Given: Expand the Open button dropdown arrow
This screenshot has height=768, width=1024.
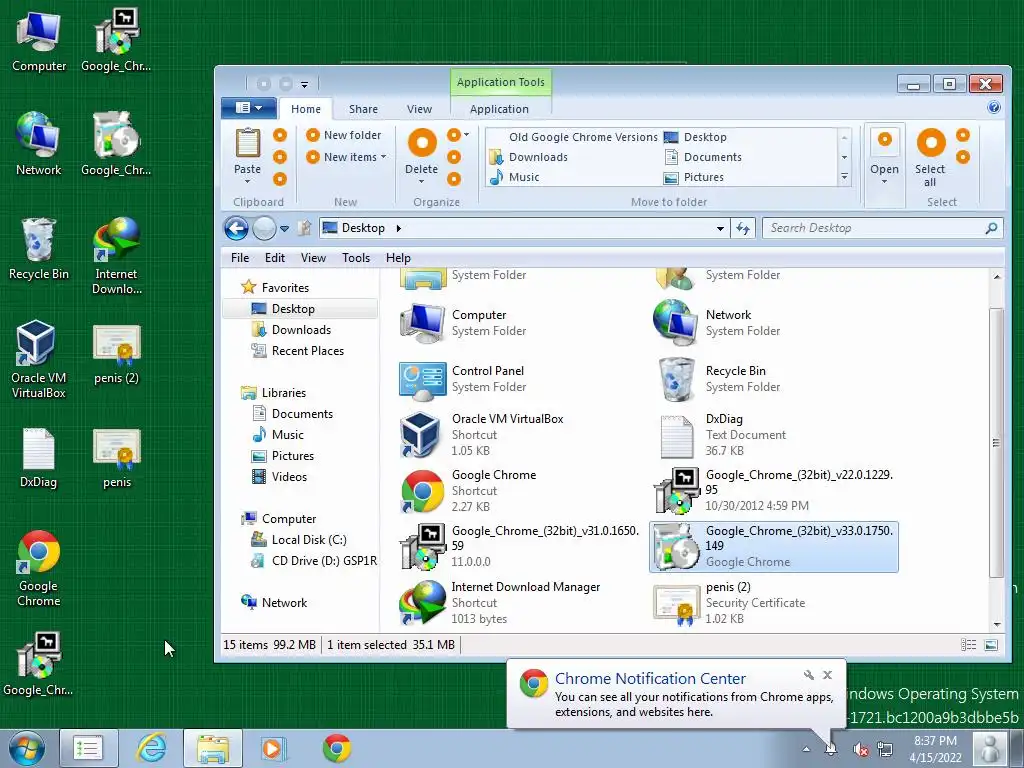Looking at the screenshot, I should 884,182.
